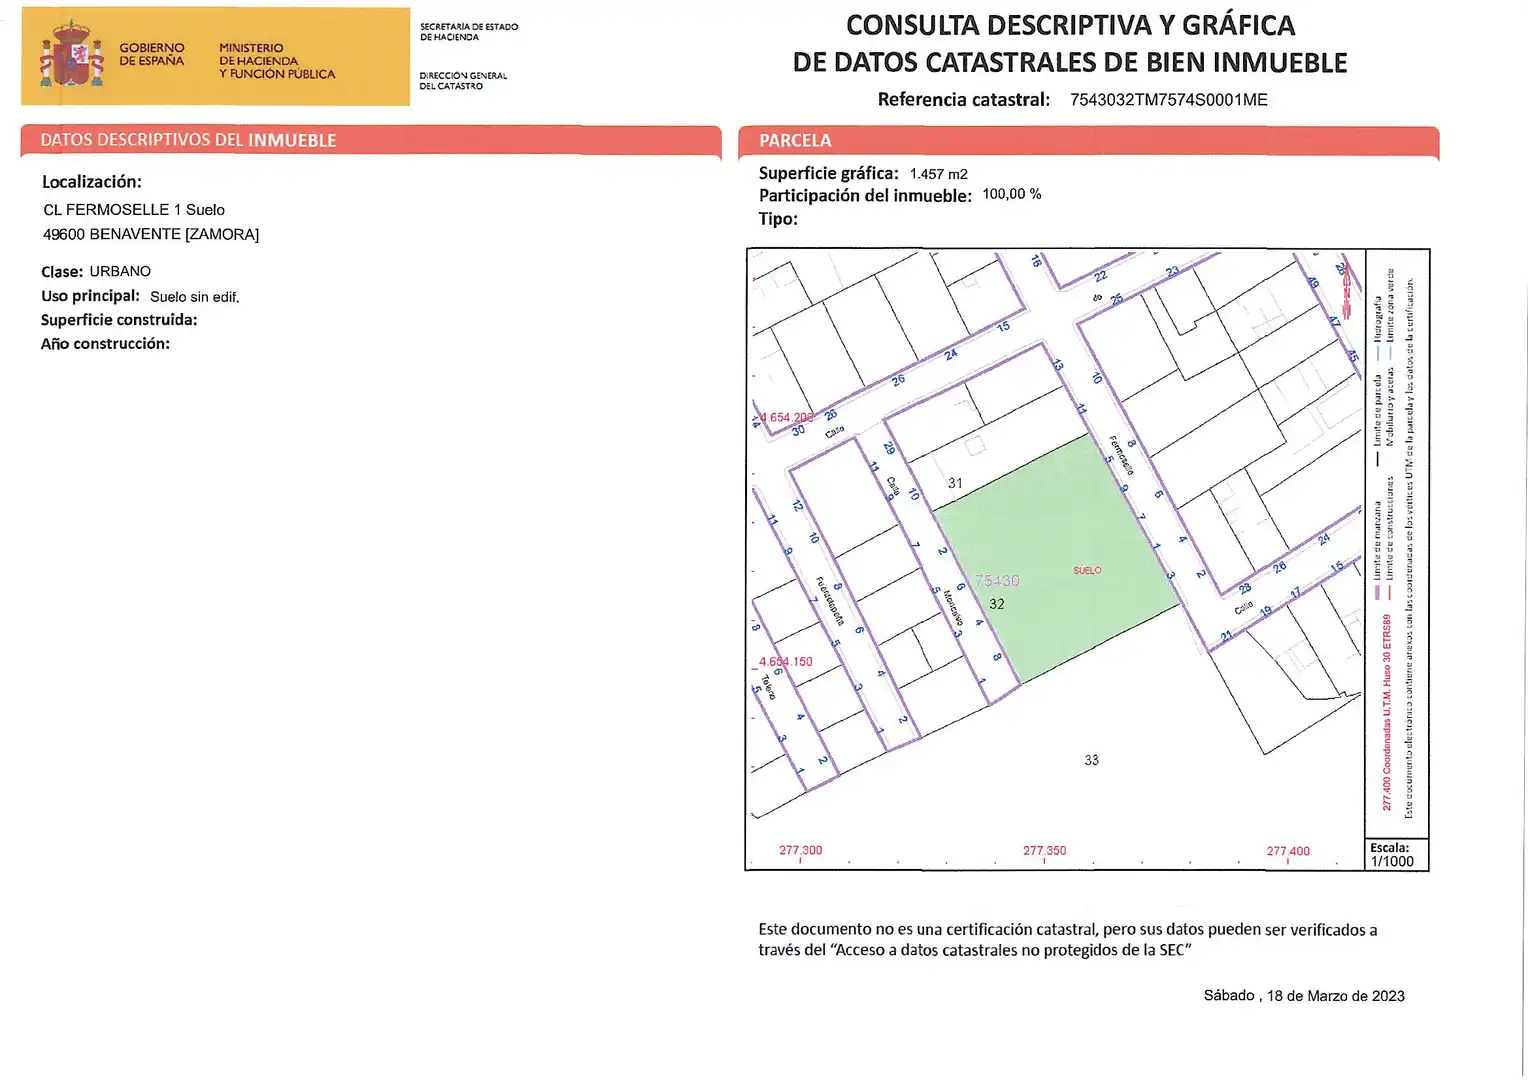Click the "Escala: 1/1000" scale box

tap(1397, 855)
